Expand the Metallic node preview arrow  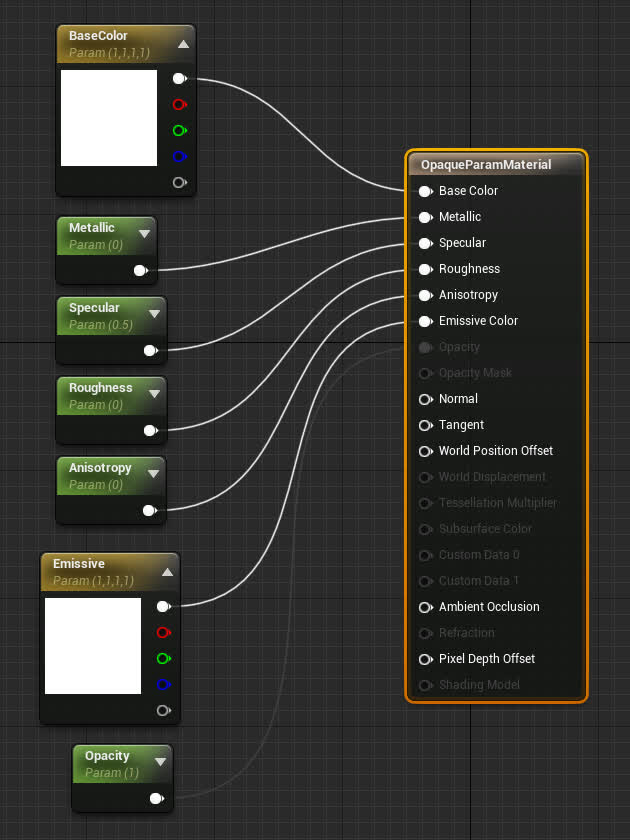click(144, 234)
